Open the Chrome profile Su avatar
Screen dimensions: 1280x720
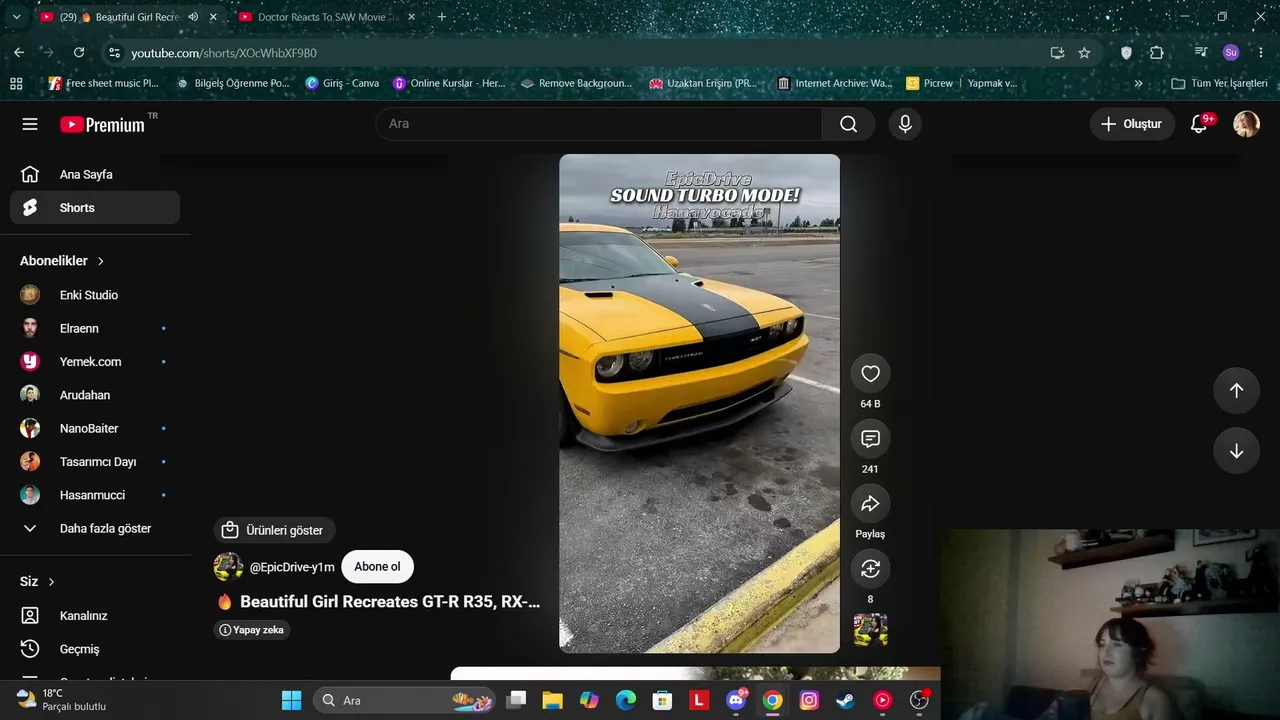point(1231,53)
